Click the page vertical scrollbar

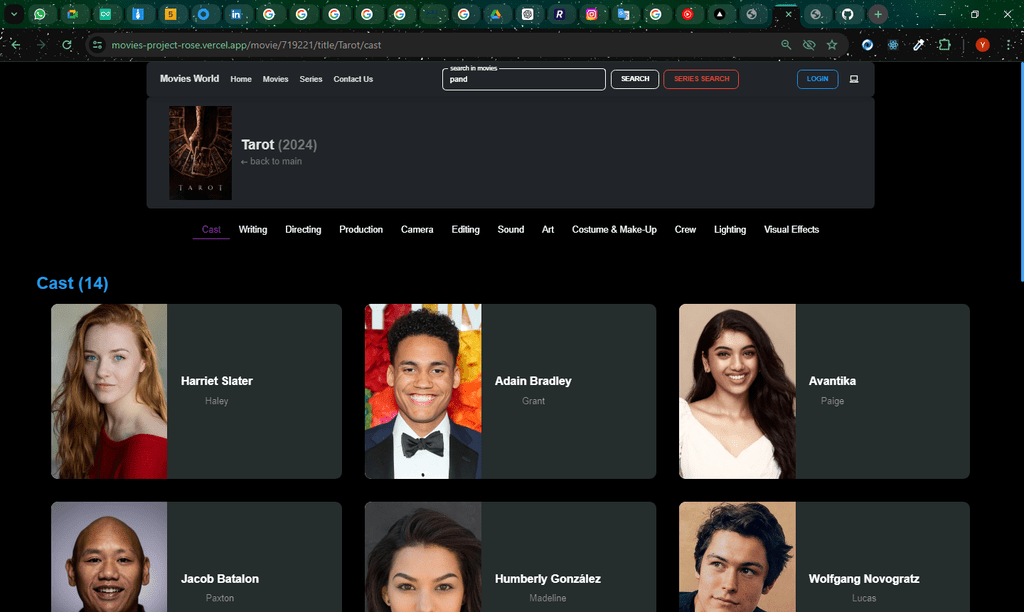[x=1021, y=173]
